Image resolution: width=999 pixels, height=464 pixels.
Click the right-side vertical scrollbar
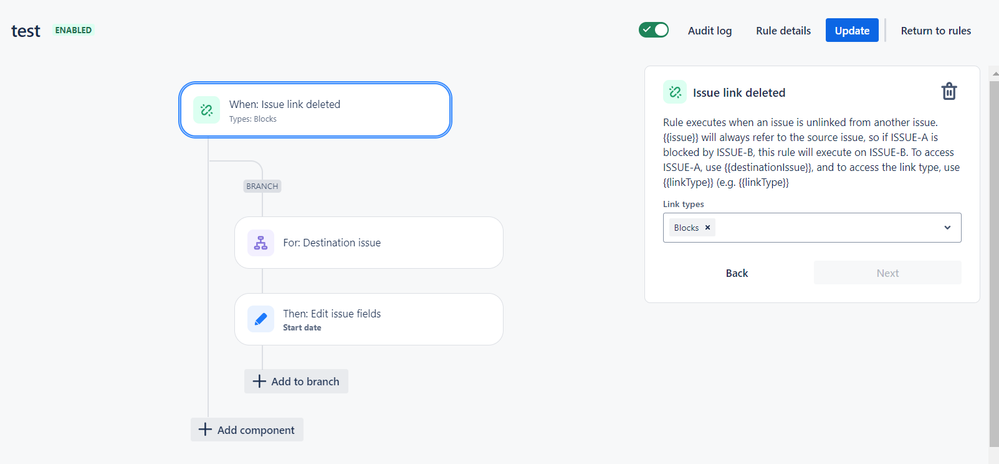(x=993, y=255)
